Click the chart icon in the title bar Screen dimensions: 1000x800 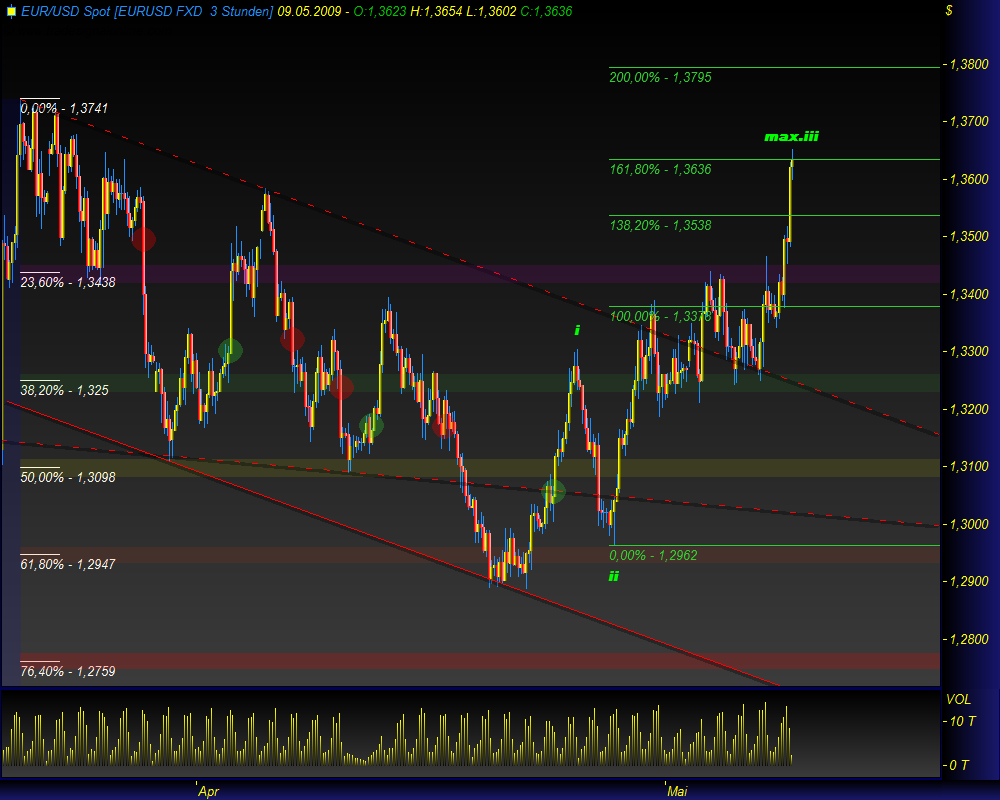pyautogui.click(x=11, y=11)
